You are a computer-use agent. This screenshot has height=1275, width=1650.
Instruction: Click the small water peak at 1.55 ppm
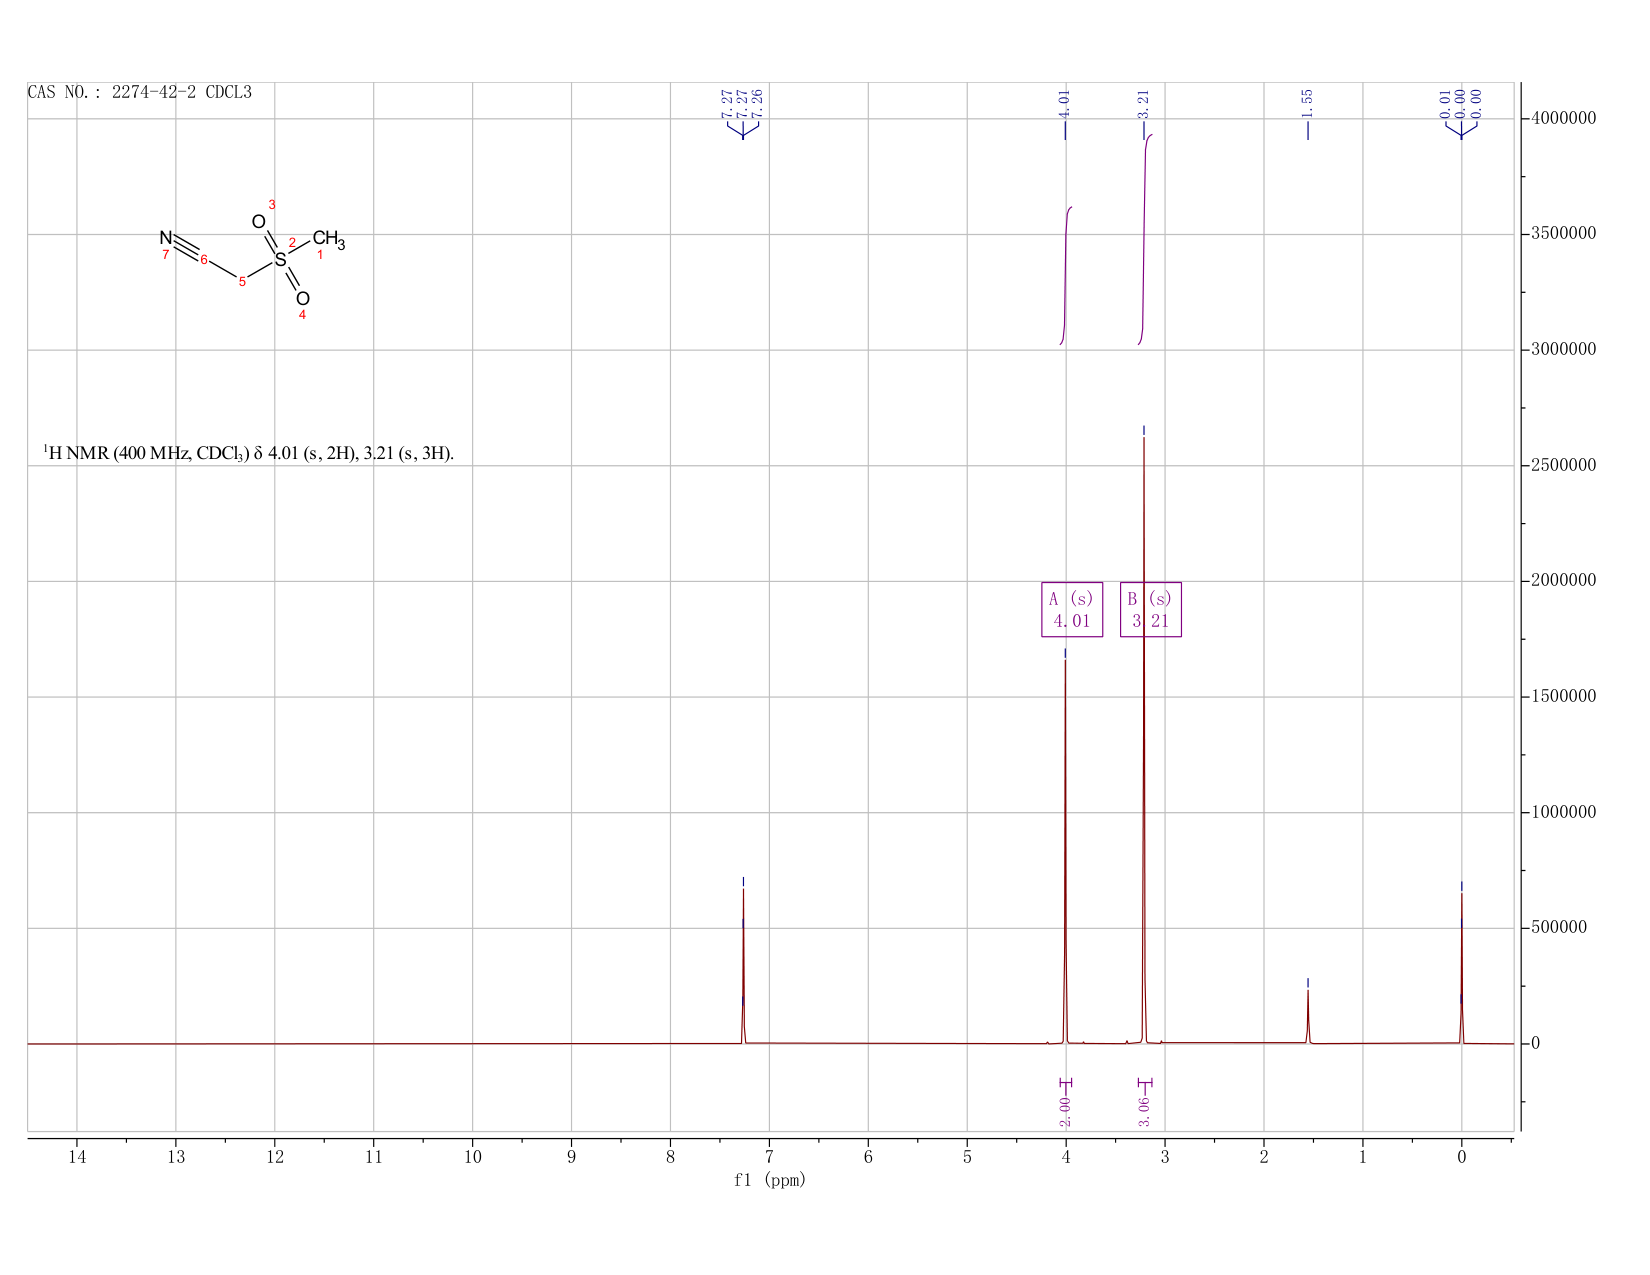pyautogui.click(x=1307, y=1015)
